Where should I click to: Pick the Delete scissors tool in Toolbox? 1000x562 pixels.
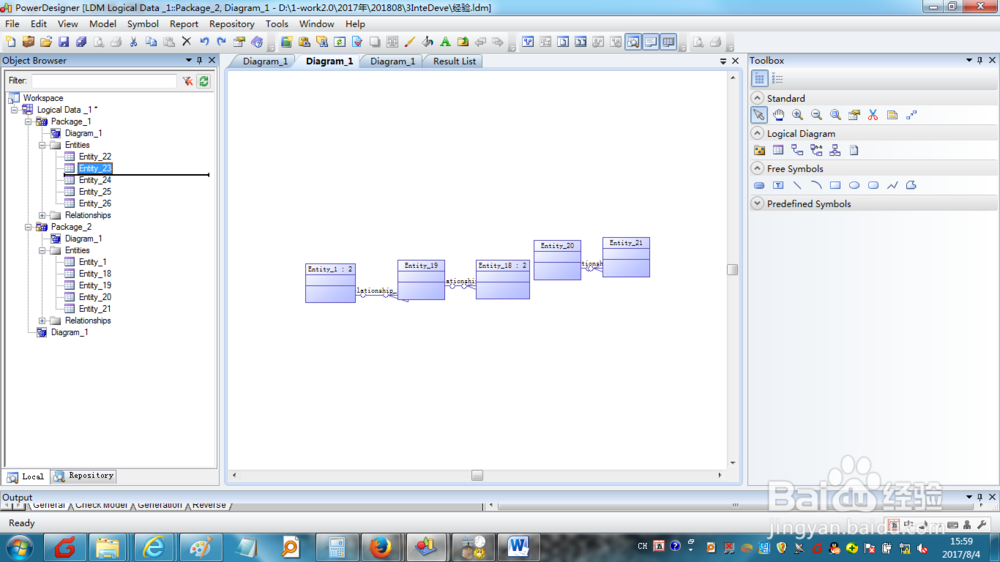tap(873, 115)
